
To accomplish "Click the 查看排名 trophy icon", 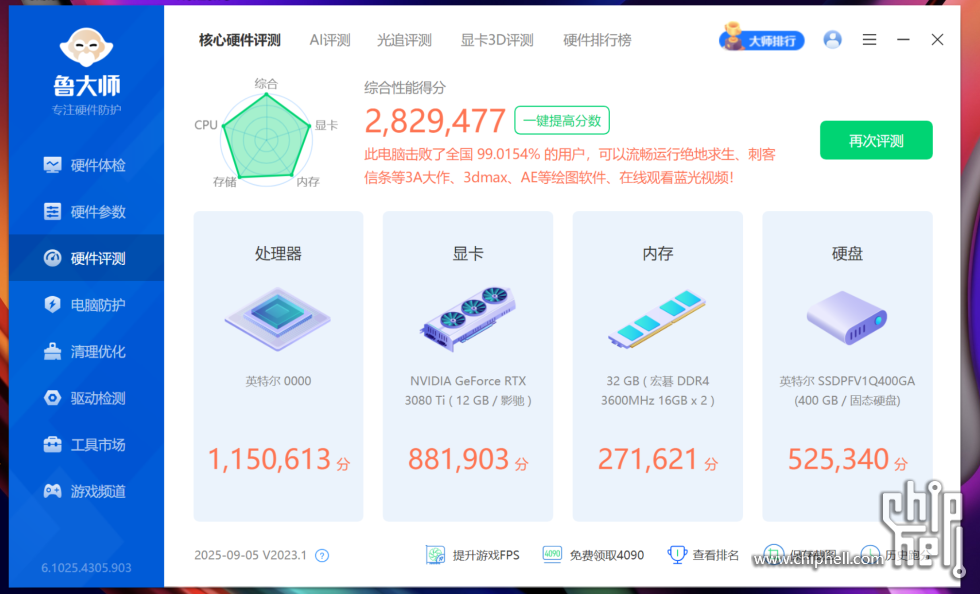I will click(677, 555).
